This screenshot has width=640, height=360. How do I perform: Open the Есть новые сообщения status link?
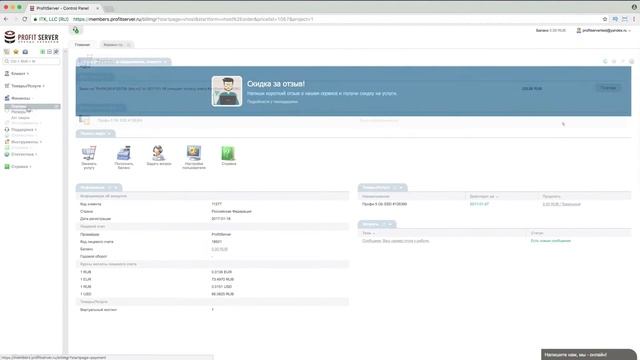click(x=551, y=241)
